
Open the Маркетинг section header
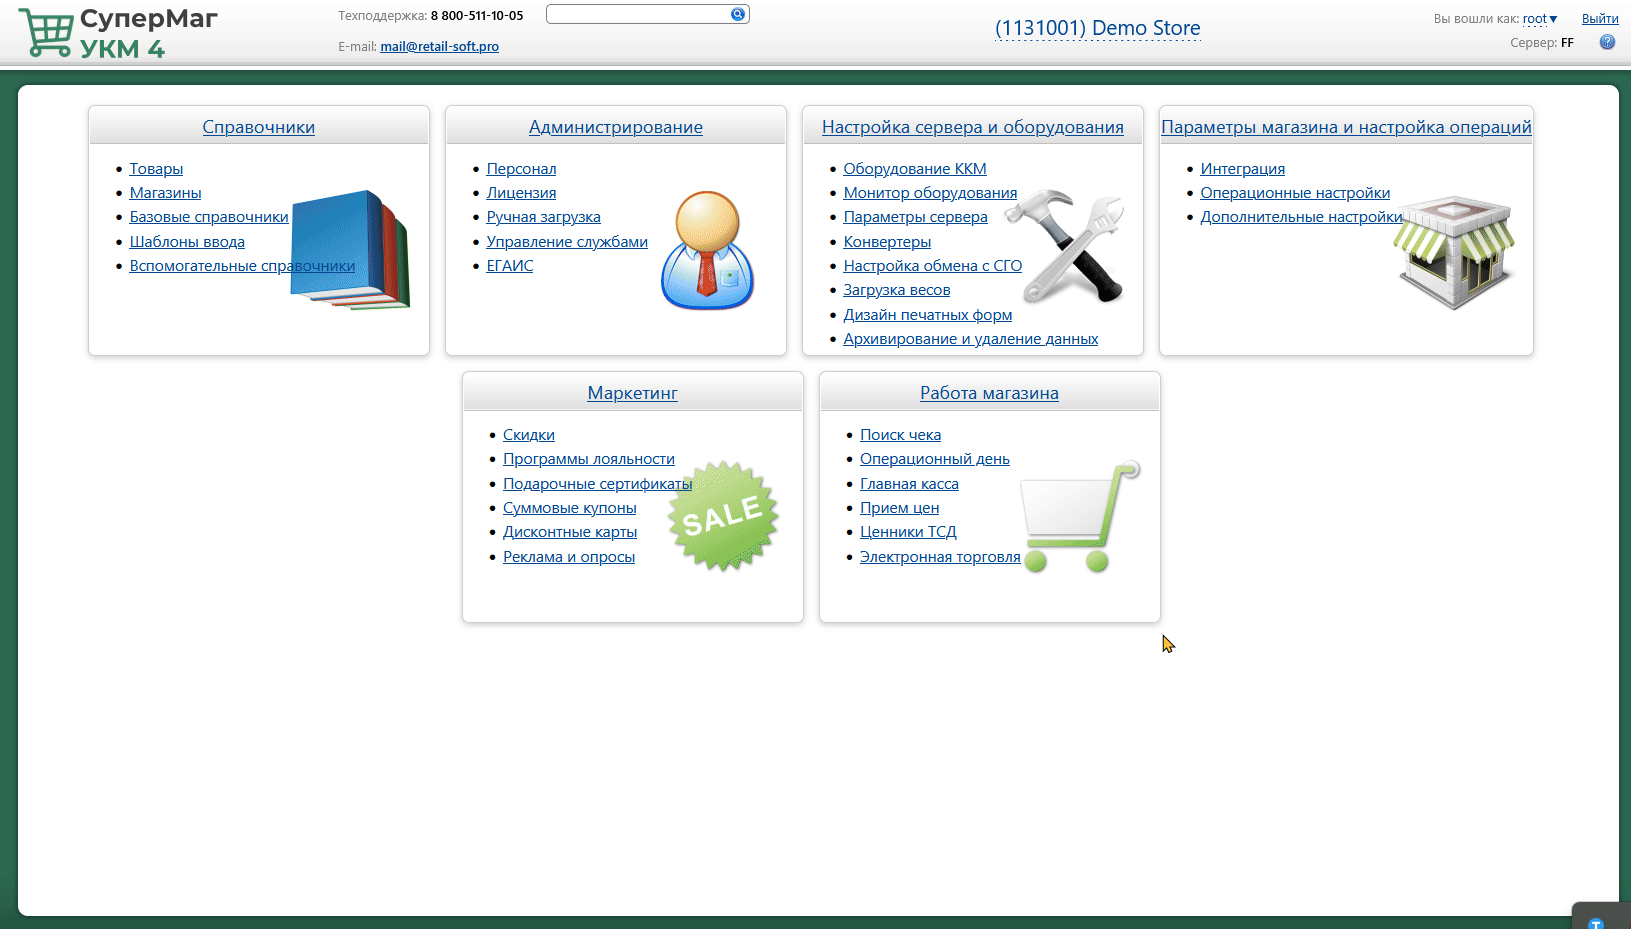pyautogui.click(x=632, y=393)
